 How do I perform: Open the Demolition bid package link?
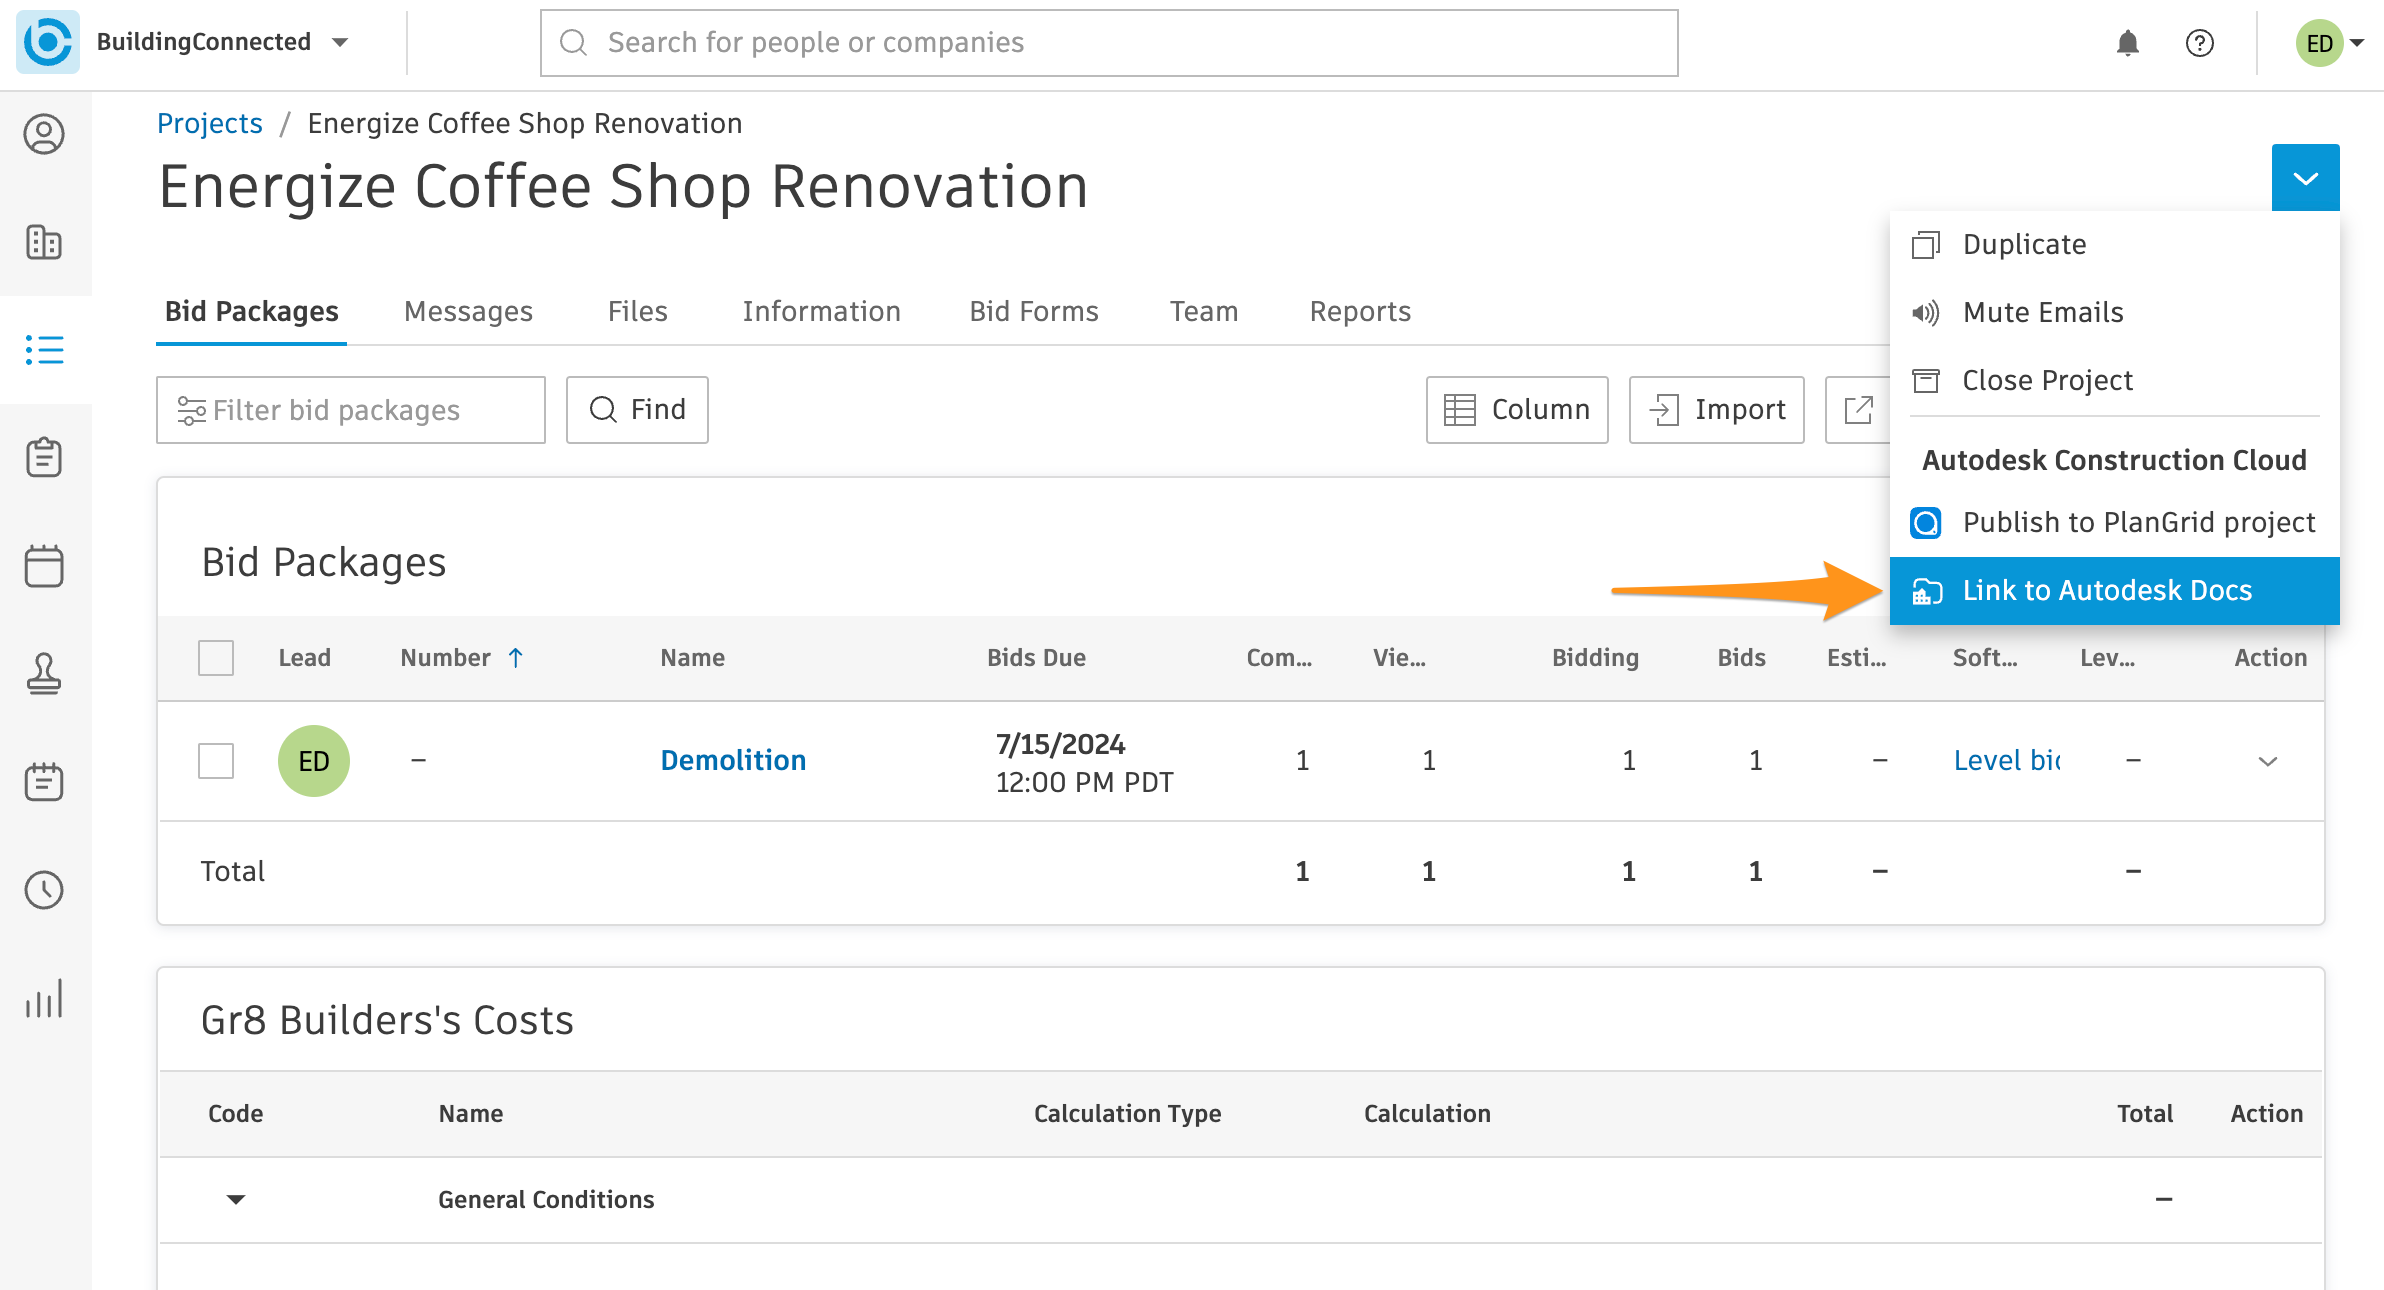pyautogui.click(x=733, y=760)
